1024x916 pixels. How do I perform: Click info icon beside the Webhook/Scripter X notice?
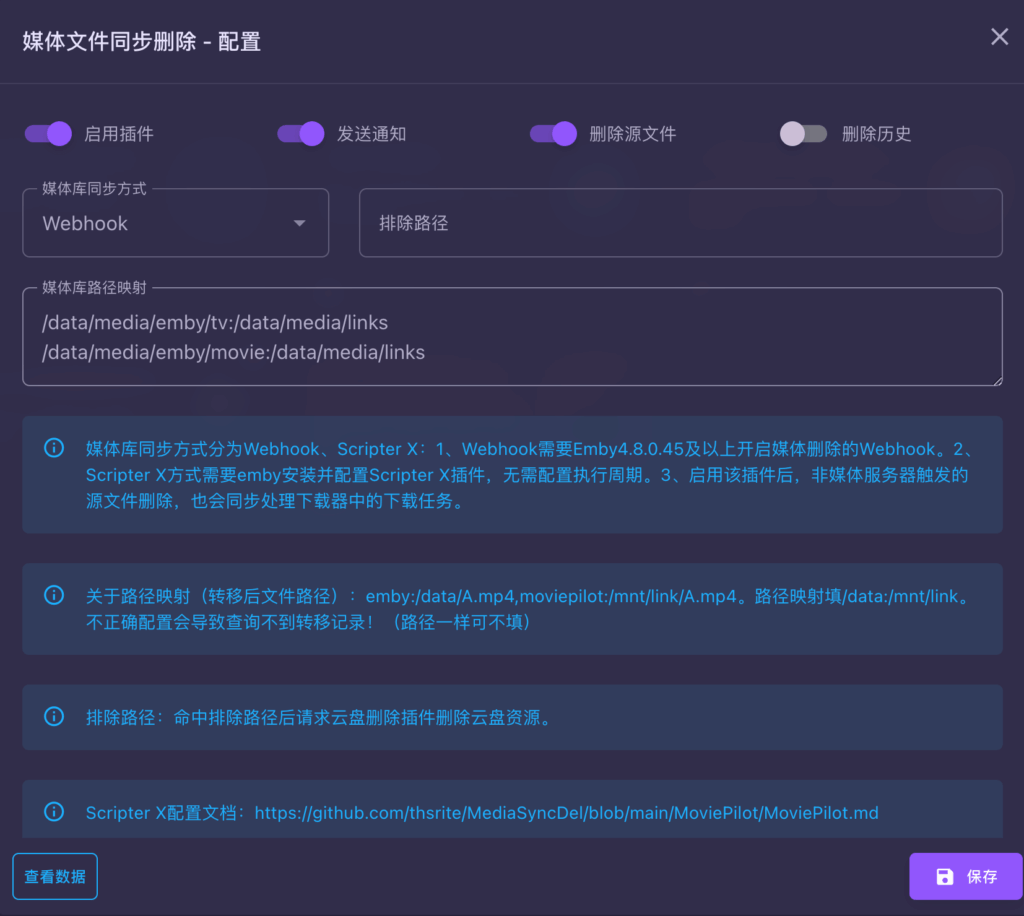pos(54,447)
